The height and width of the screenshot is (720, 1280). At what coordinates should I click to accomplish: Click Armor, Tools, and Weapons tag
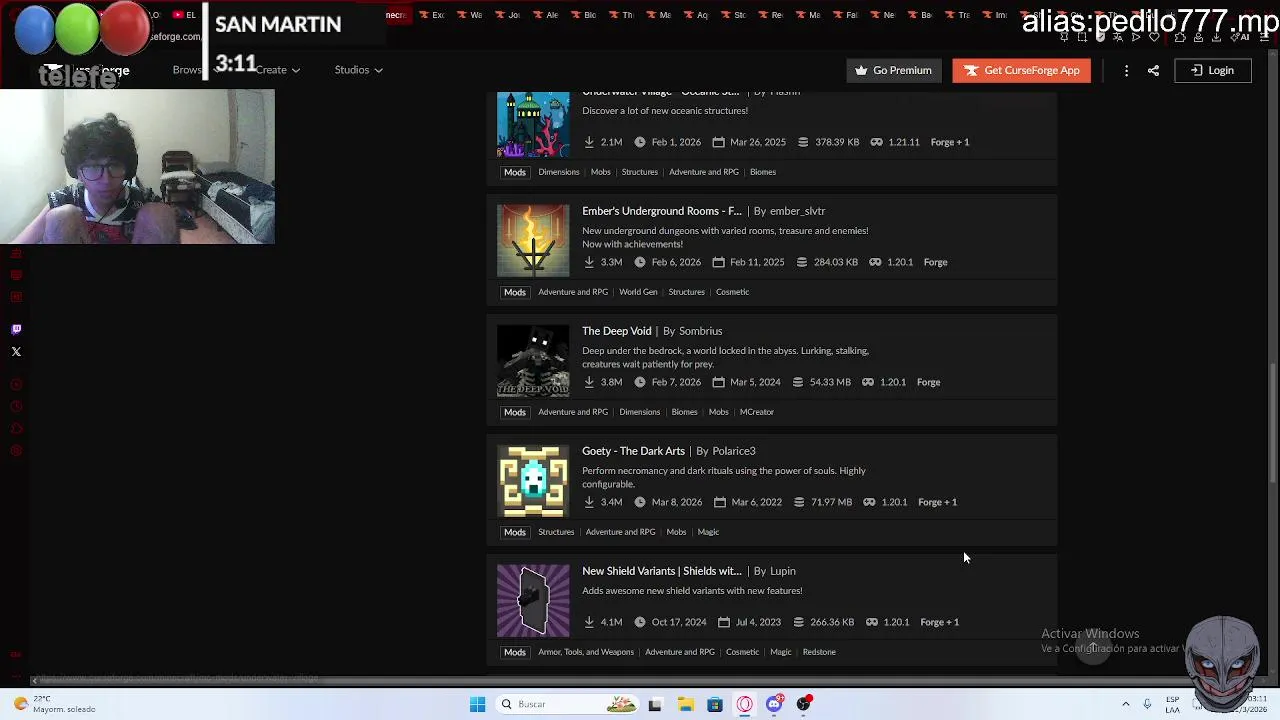click(586, 652)
